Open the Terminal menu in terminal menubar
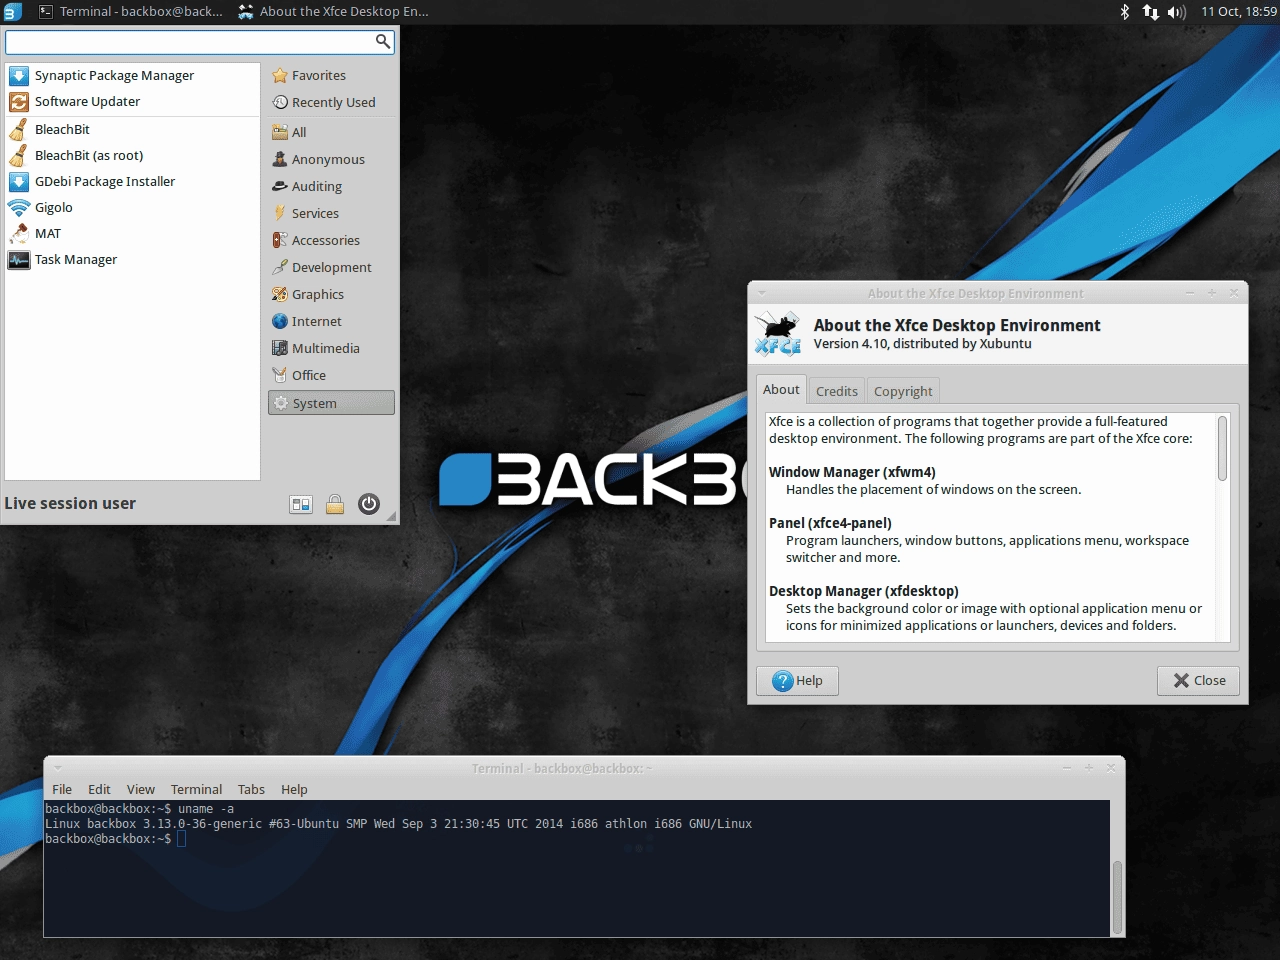This screenshot has width=1280, height=960. [196, 789]
